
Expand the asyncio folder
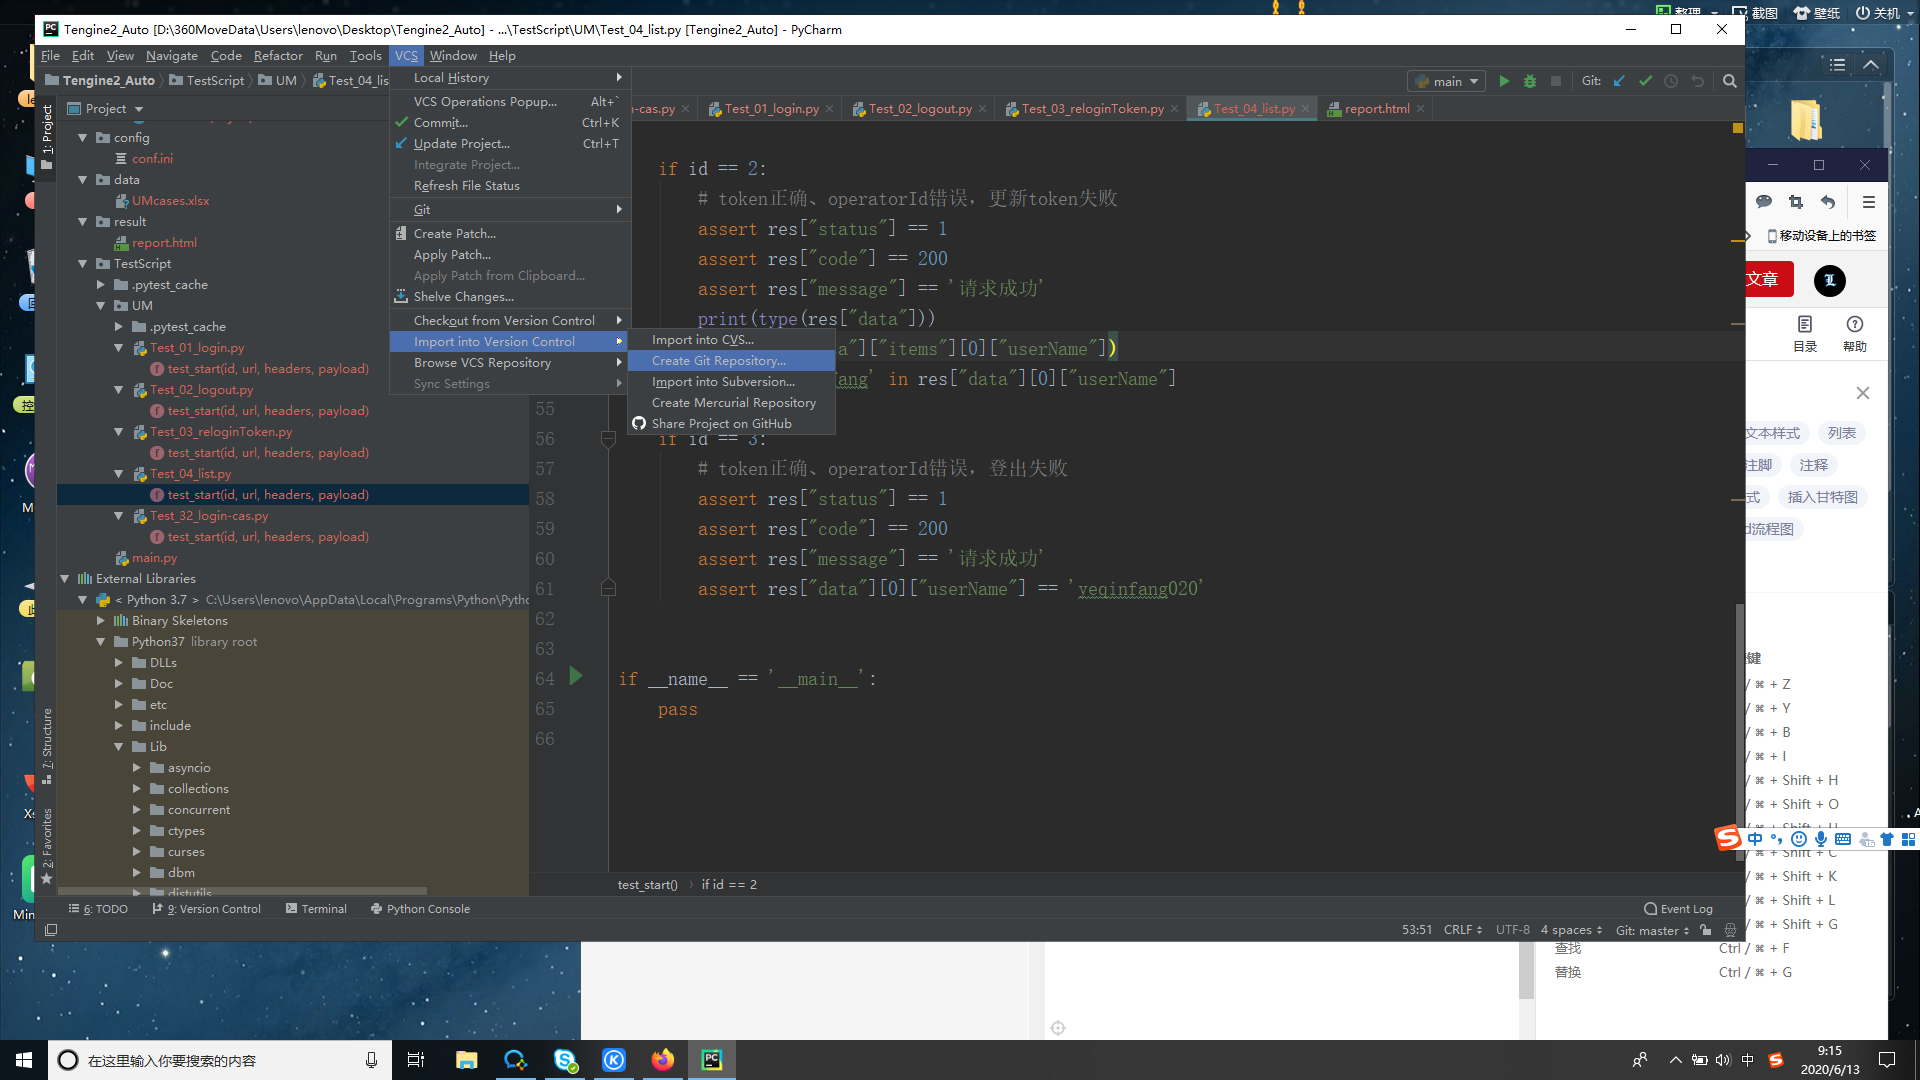click(137, 768)
